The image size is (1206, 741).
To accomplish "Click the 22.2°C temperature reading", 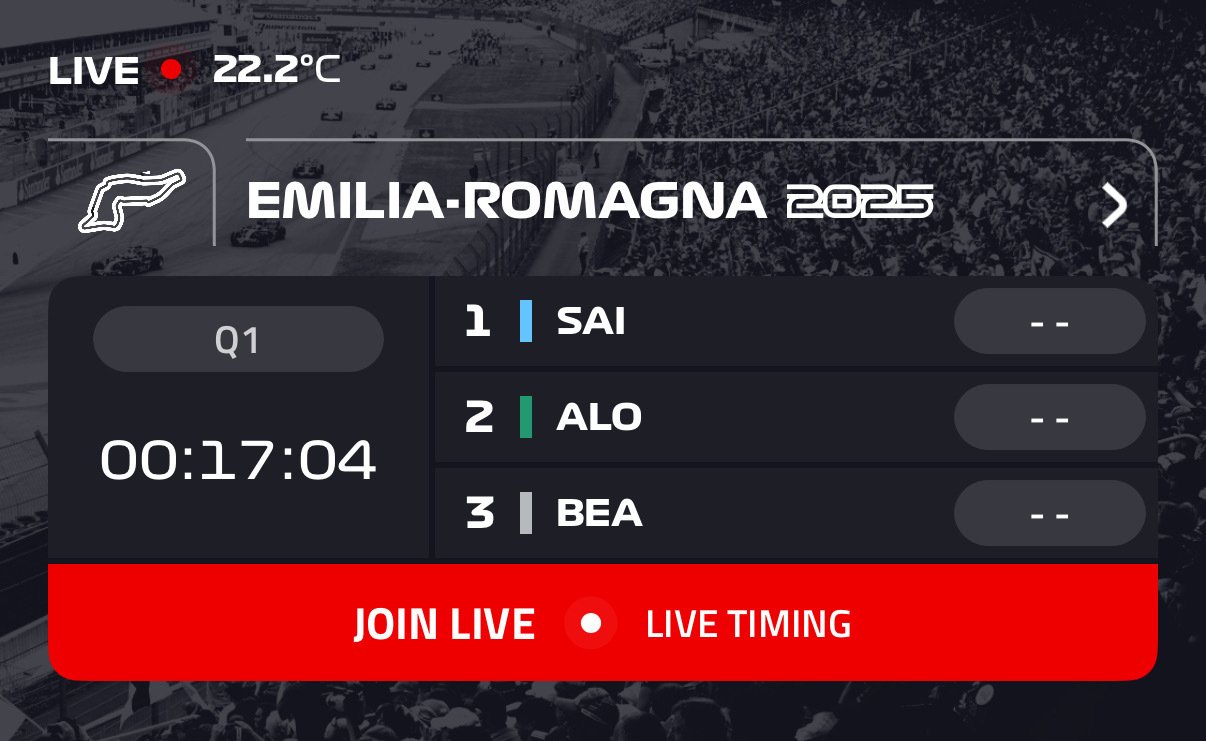I will 277,70.
